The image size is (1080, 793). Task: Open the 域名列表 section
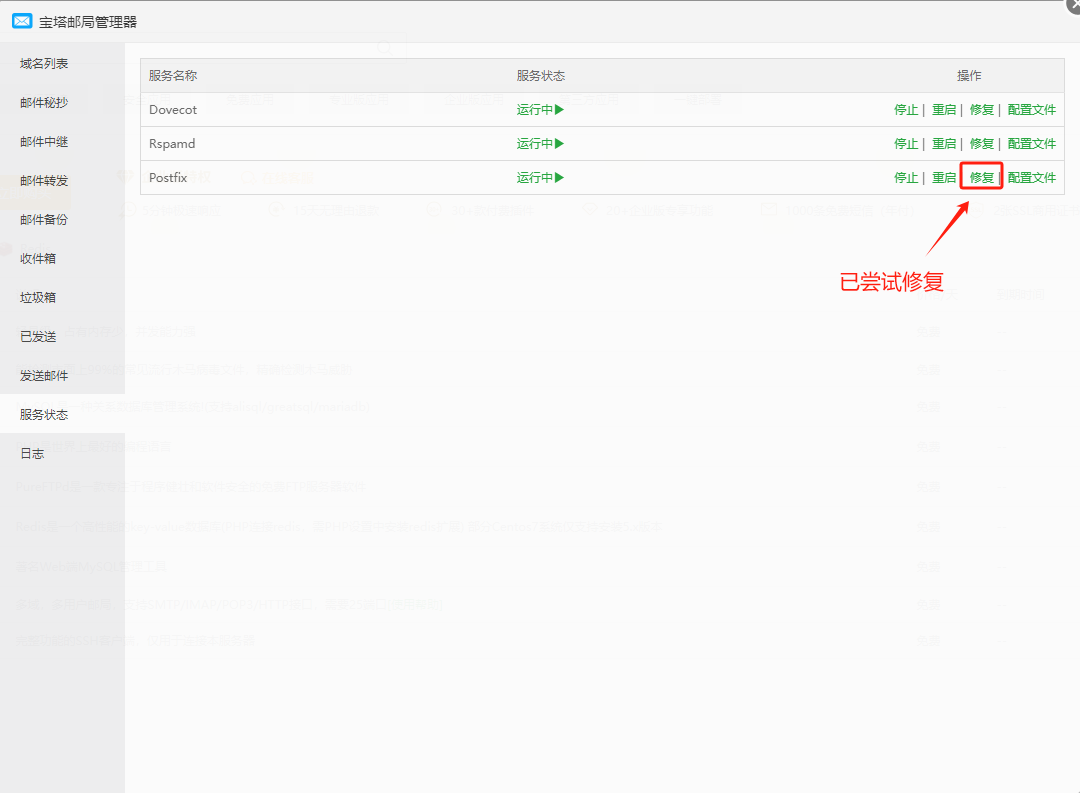point(44,63)
